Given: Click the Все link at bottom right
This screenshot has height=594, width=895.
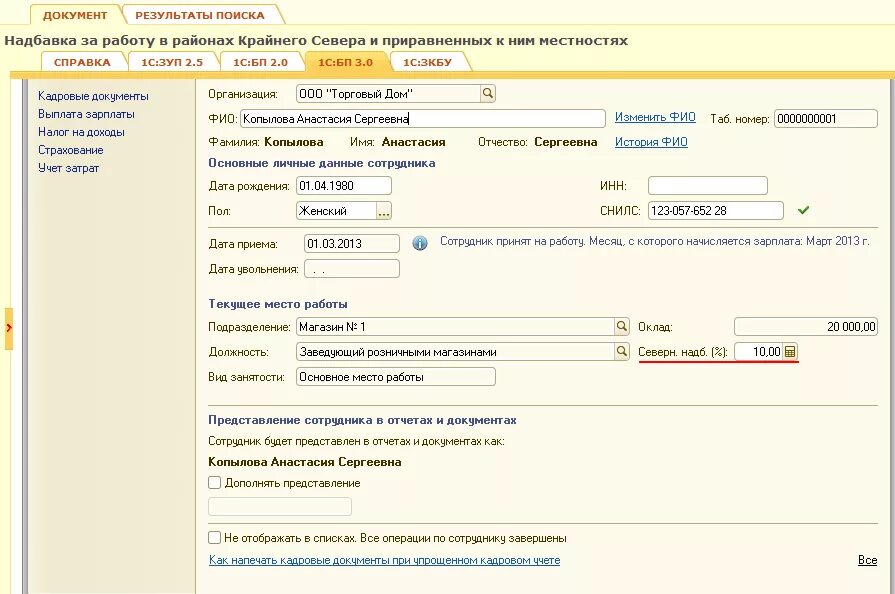Looking at the screenshot, I should (867, 560).
